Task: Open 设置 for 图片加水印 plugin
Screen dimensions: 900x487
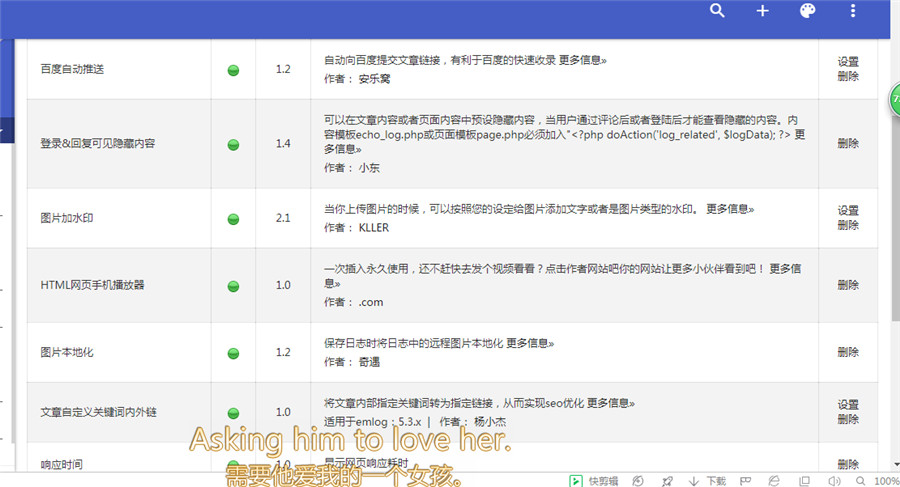Action: 848,211
